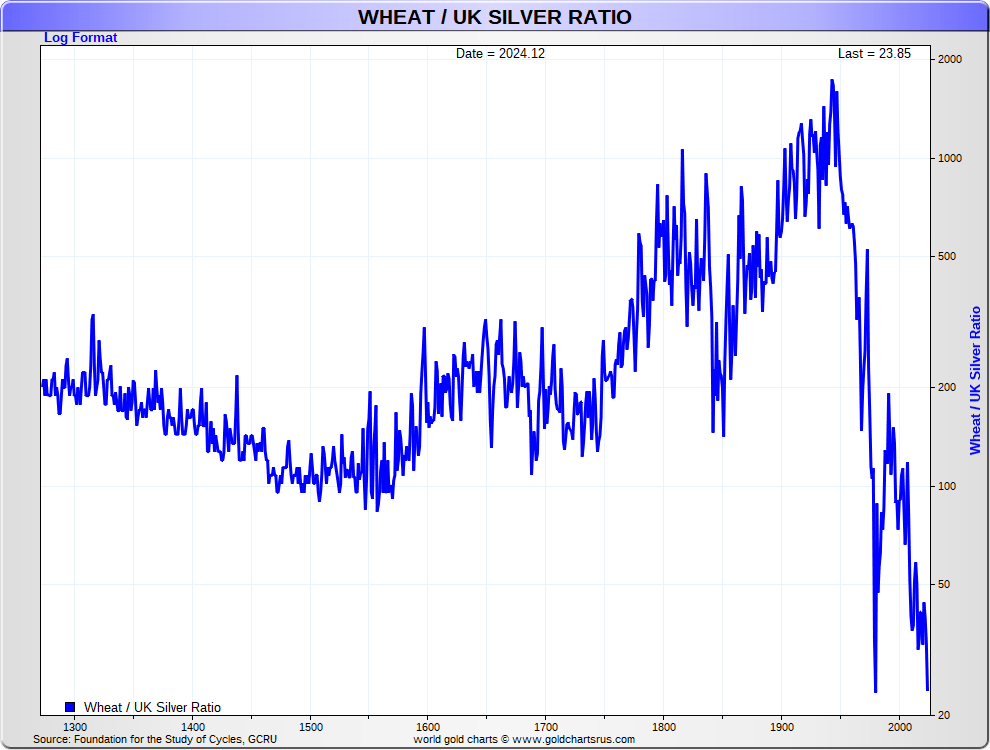Click the Foundation for the Study of Cycles source text
The image size is (990, 750).
155,739
